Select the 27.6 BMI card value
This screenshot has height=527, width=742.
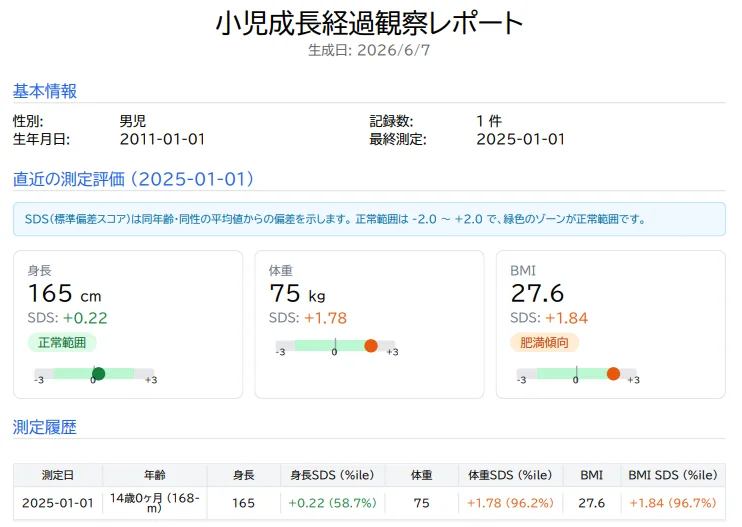point(537,293)
